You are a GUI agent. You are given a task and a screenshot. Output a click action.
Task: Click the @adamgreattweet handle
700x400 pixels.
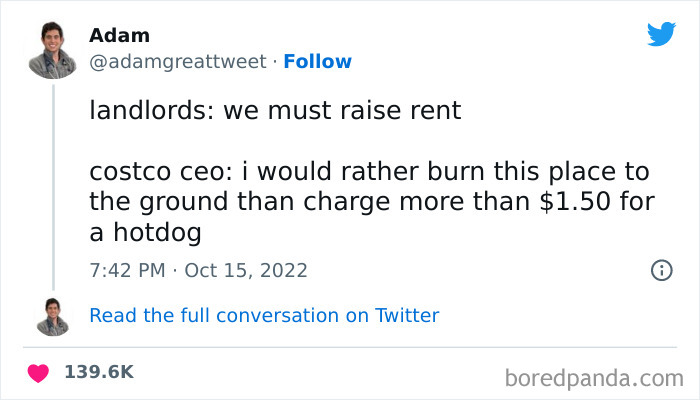click(179, 62)
